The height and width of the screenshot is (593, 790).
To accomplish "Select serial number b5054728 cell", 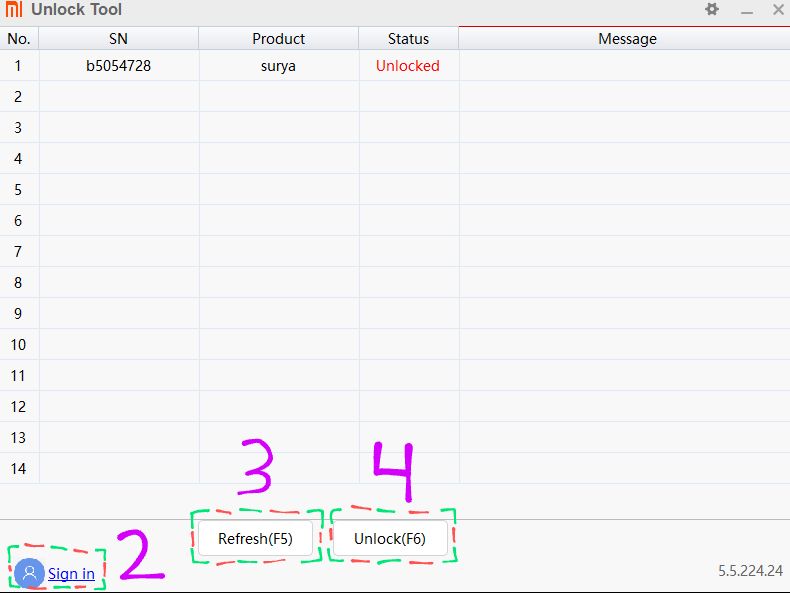I will [x=119, y=66].
